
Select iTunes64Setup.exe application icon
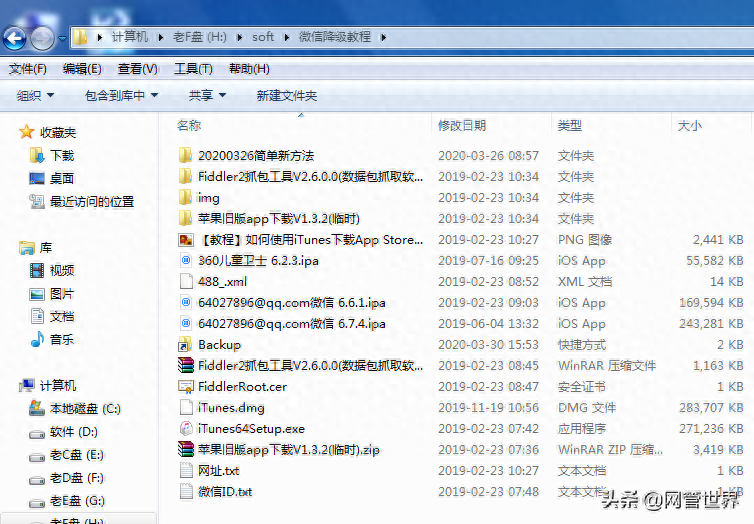tap(186, 428)
